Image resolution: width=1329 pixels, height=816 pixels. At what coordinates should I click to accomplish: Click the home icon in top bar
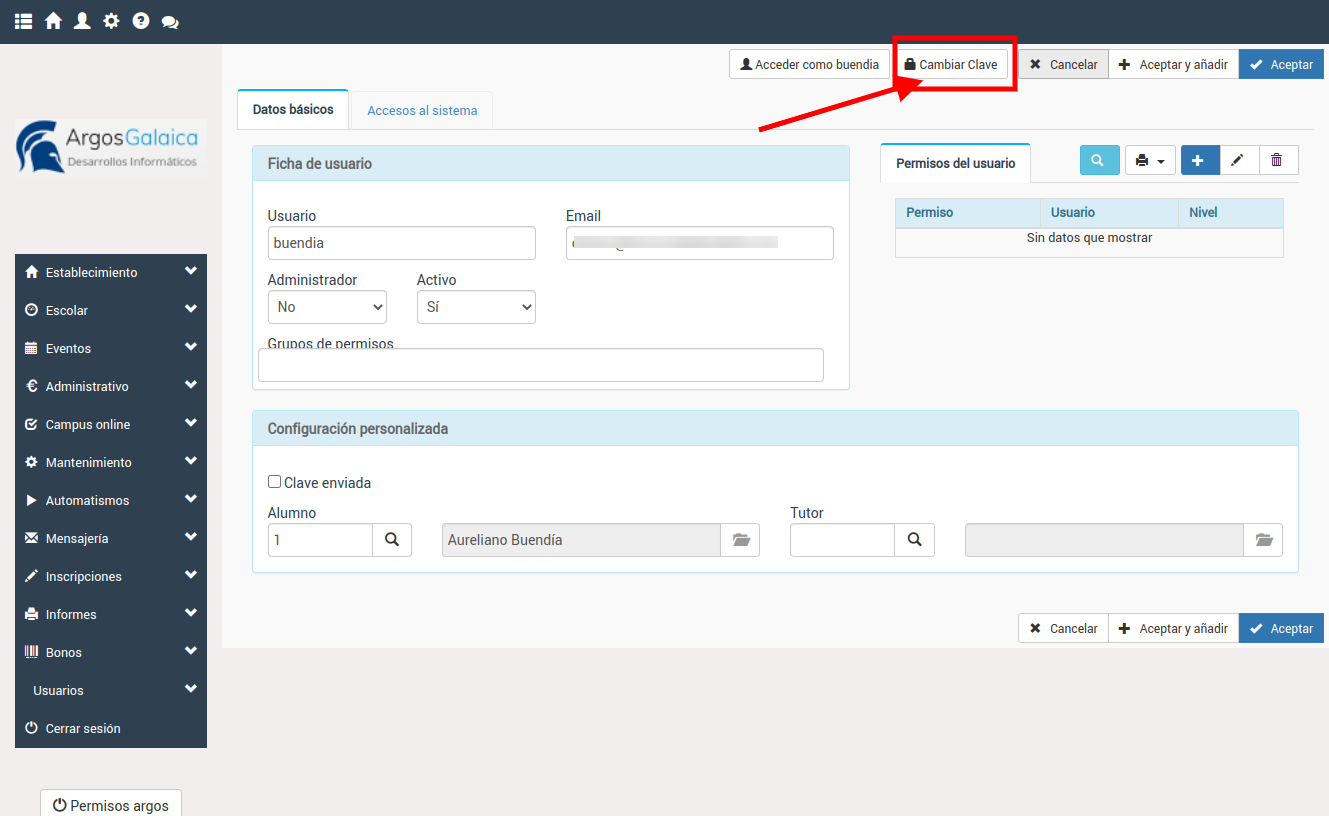[53, 21]
